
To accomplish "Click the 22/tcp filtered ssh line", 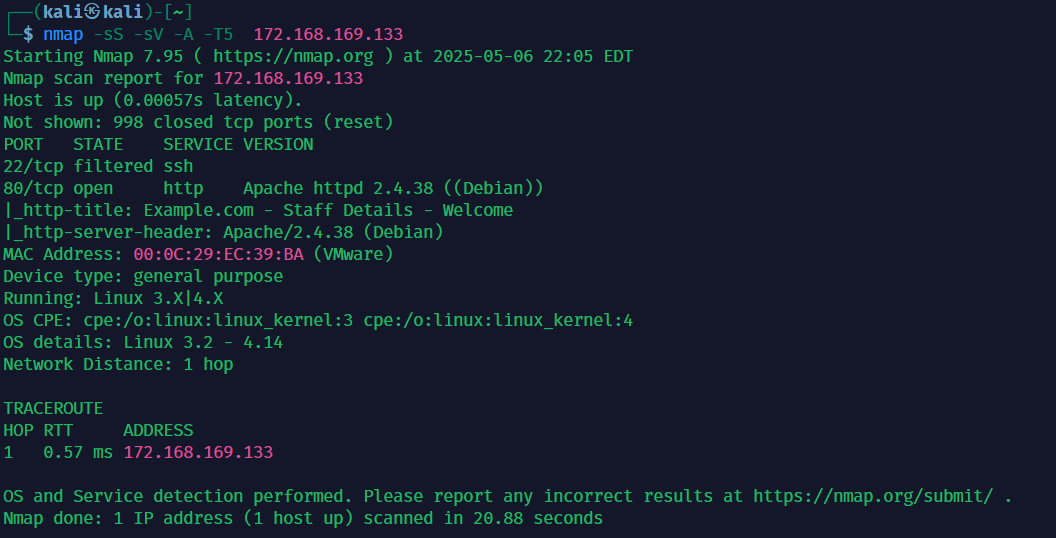I will tap(98, 166).
